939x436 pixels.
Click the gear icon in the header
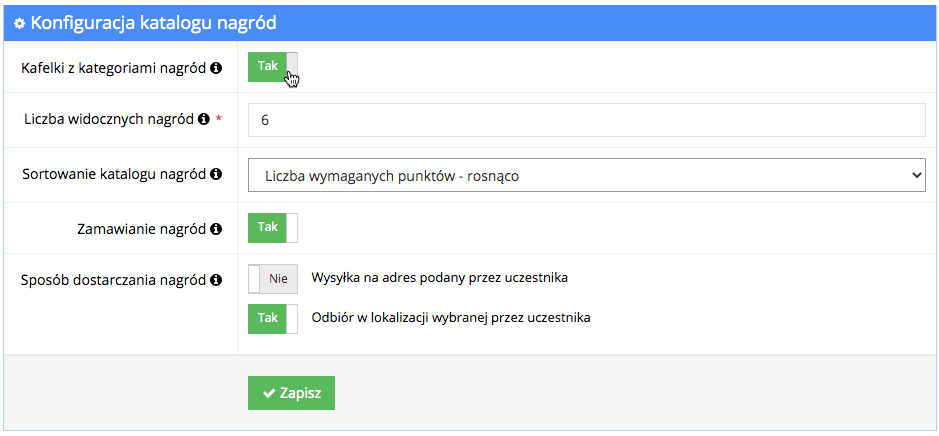point(20,23)
